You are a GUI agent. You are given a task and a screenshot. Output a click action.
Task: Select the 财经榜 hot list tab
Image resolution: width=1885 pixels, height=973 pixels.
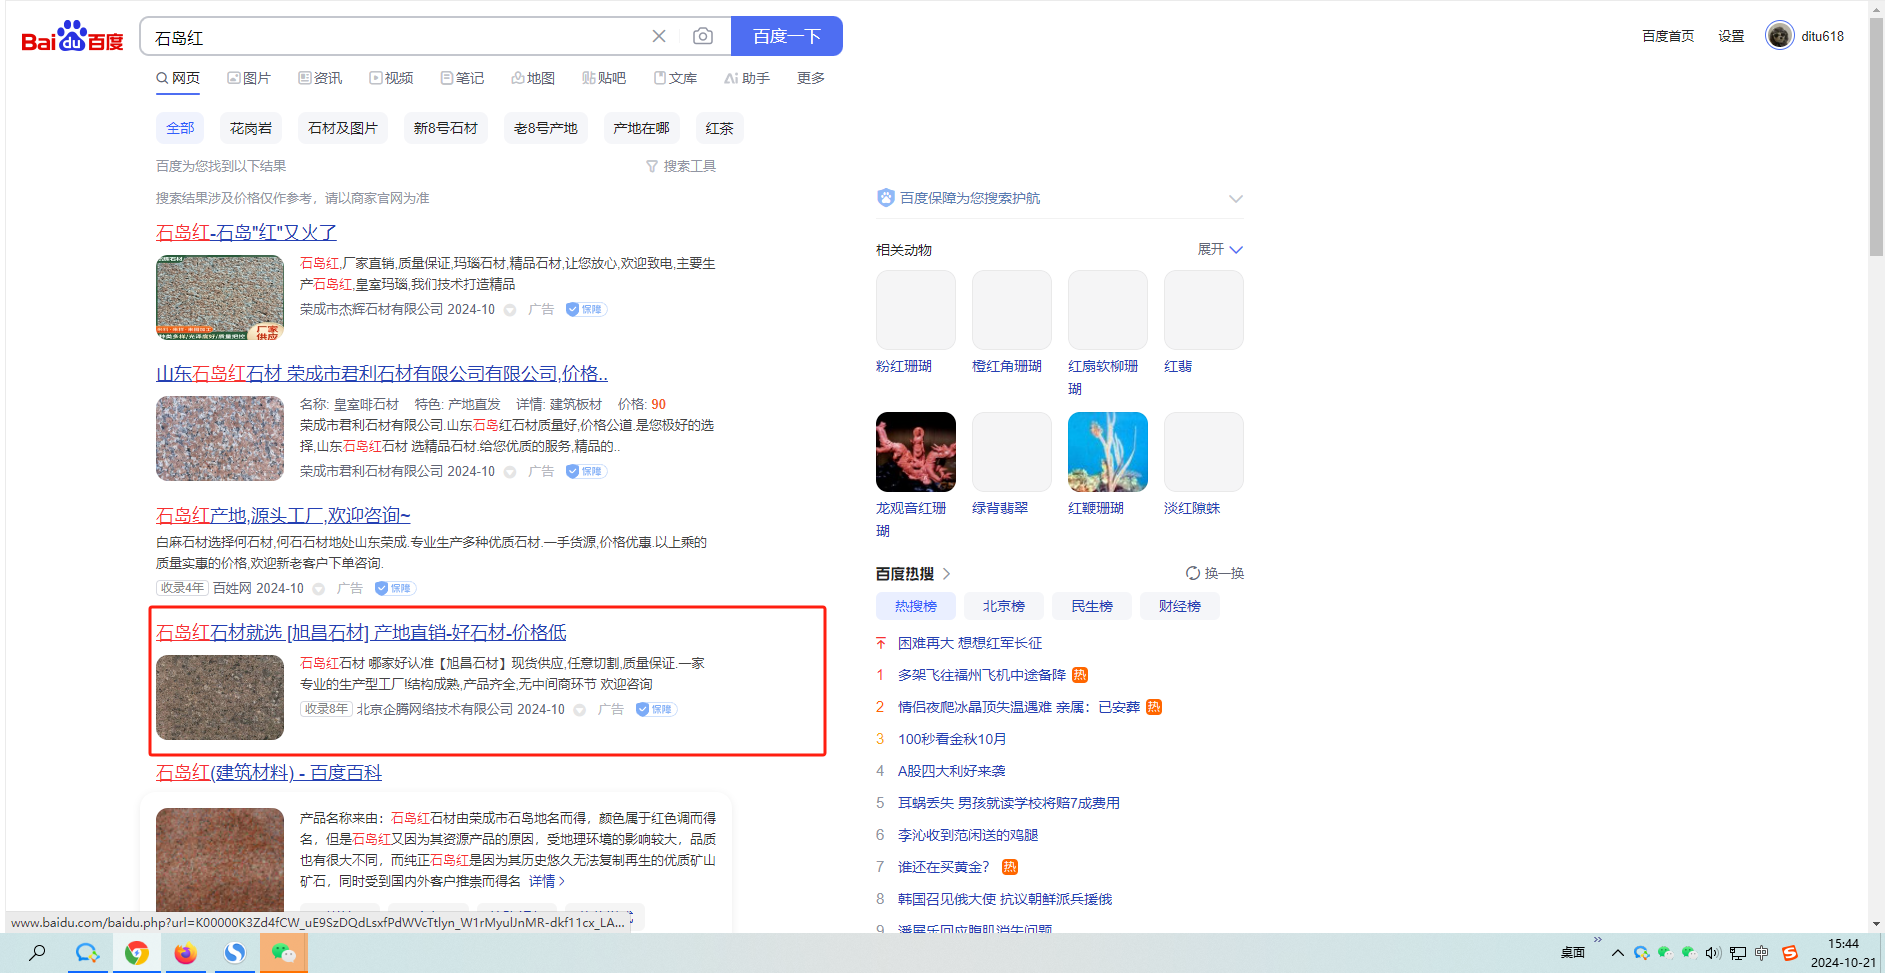1180,606
